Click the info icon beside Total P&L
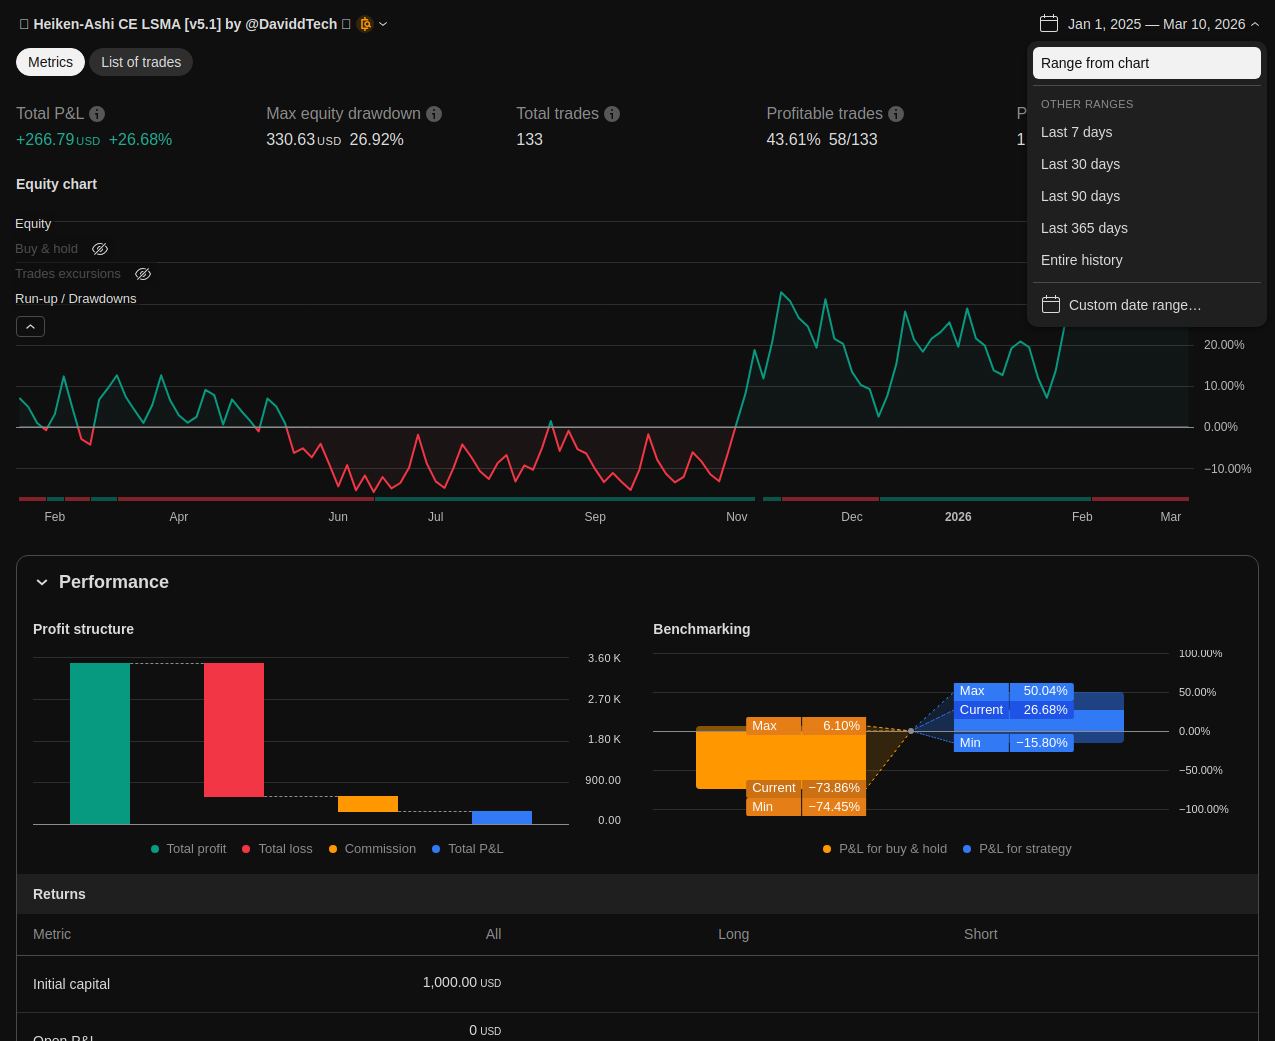Image resolution: width=1275 pixels, height=1041 pixels. pos(97,114)
